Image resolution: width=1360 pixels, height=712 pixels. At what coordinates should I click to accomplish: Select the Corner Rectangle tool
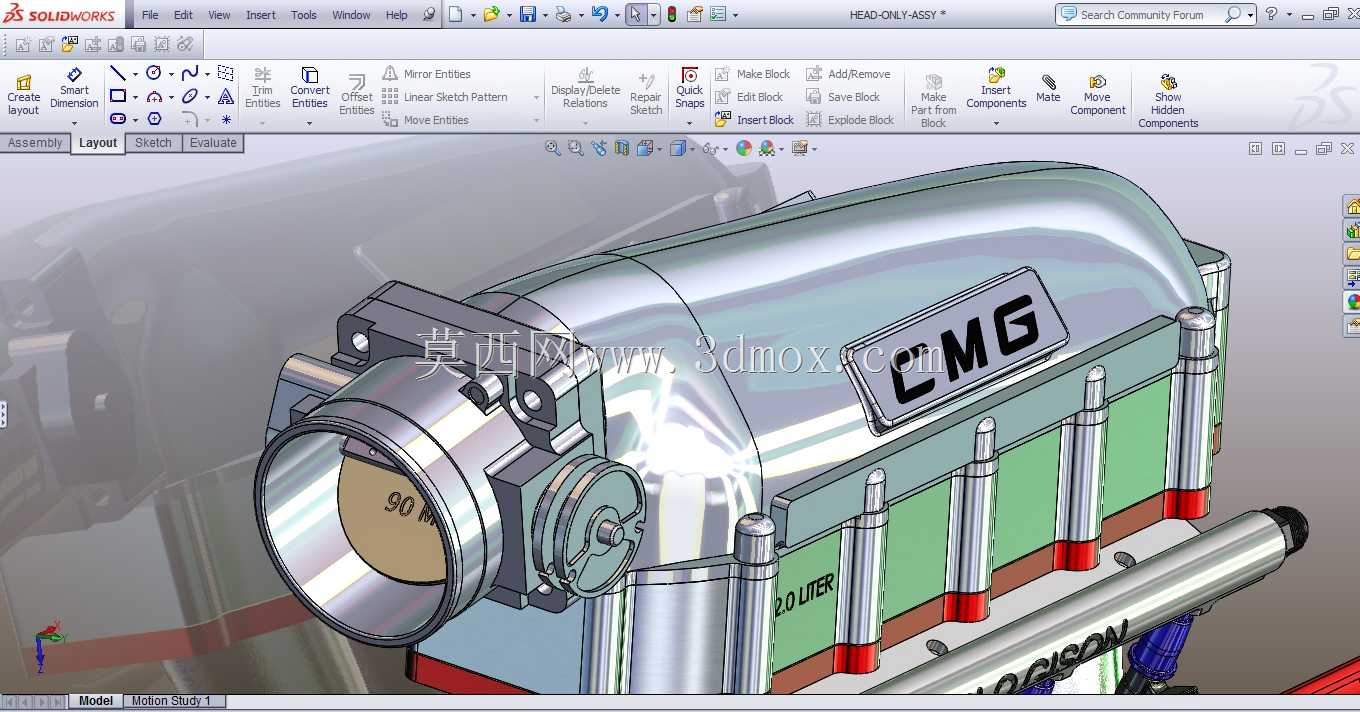(117, 96)
